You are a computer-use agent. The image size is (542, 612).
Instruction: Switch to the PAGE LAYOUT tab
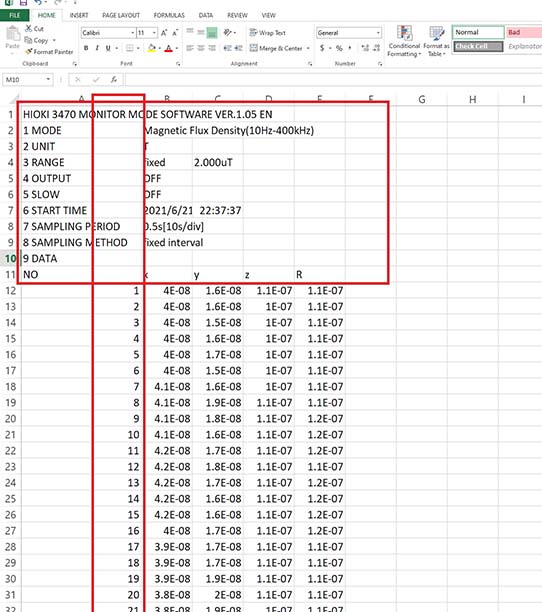pos(121,15)
